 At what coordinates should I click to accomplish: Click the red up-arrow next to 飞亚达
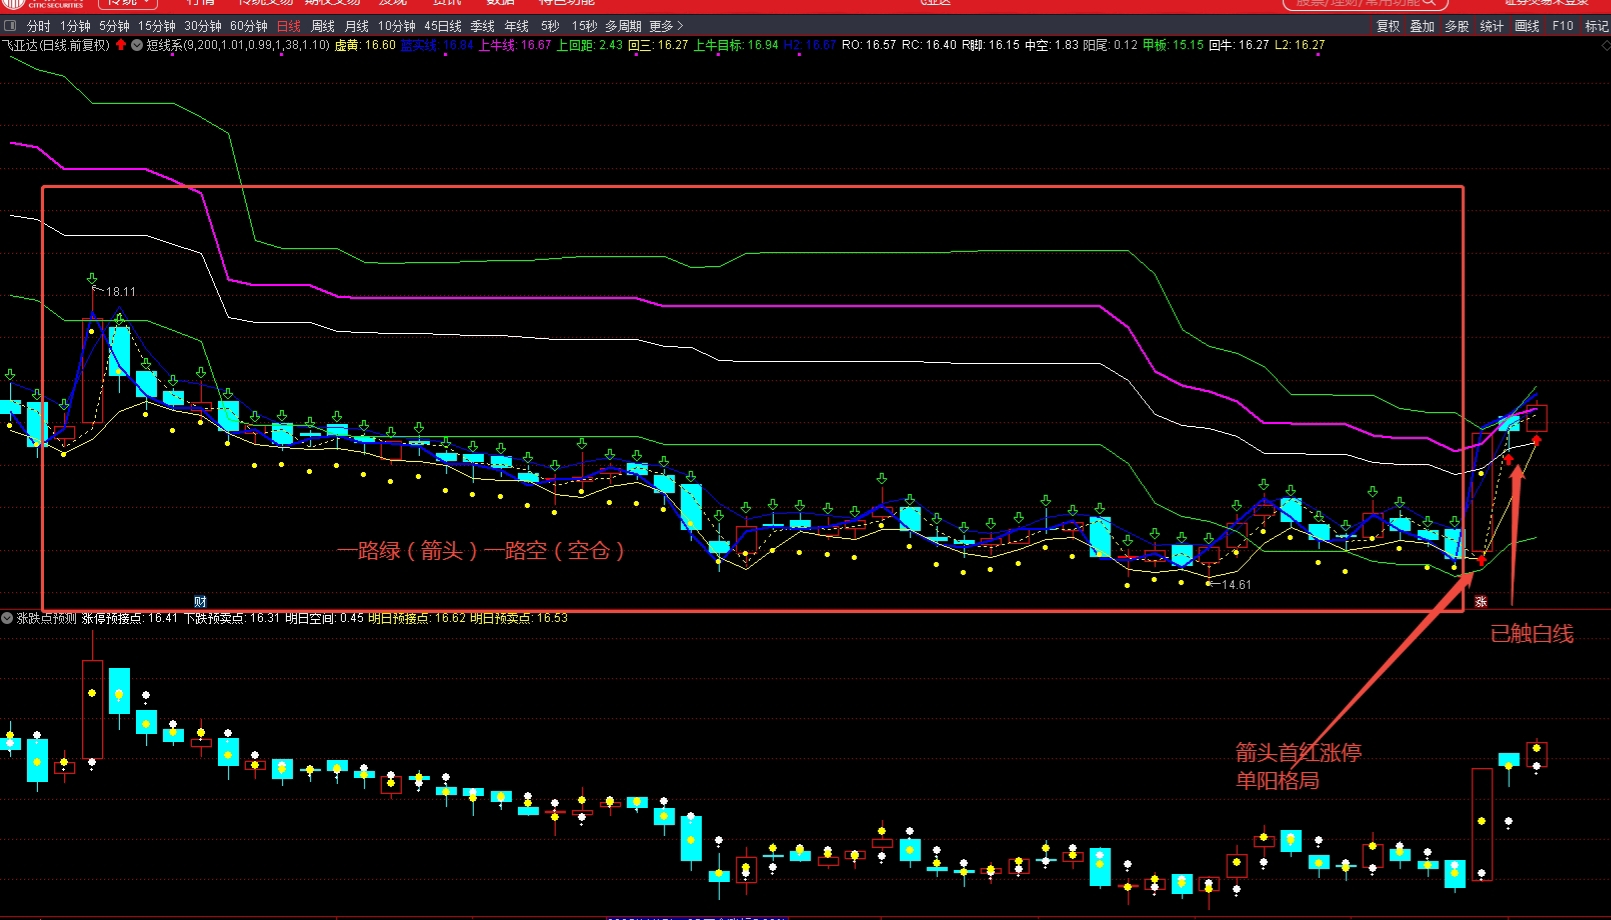(121, 45)
